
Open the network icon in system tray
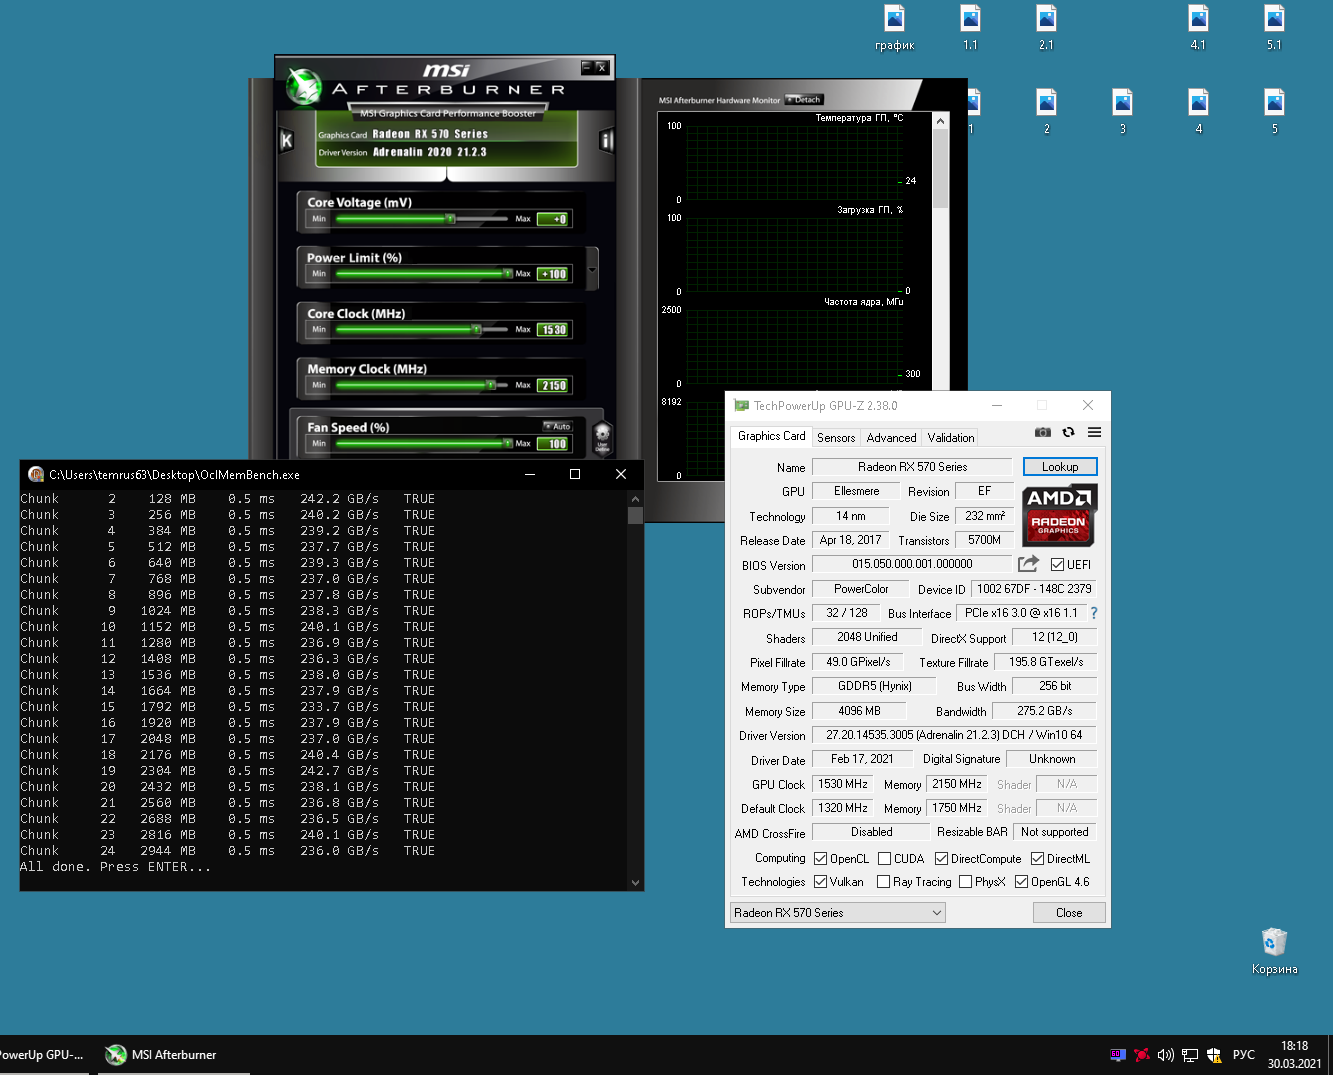[1190, 1055]
